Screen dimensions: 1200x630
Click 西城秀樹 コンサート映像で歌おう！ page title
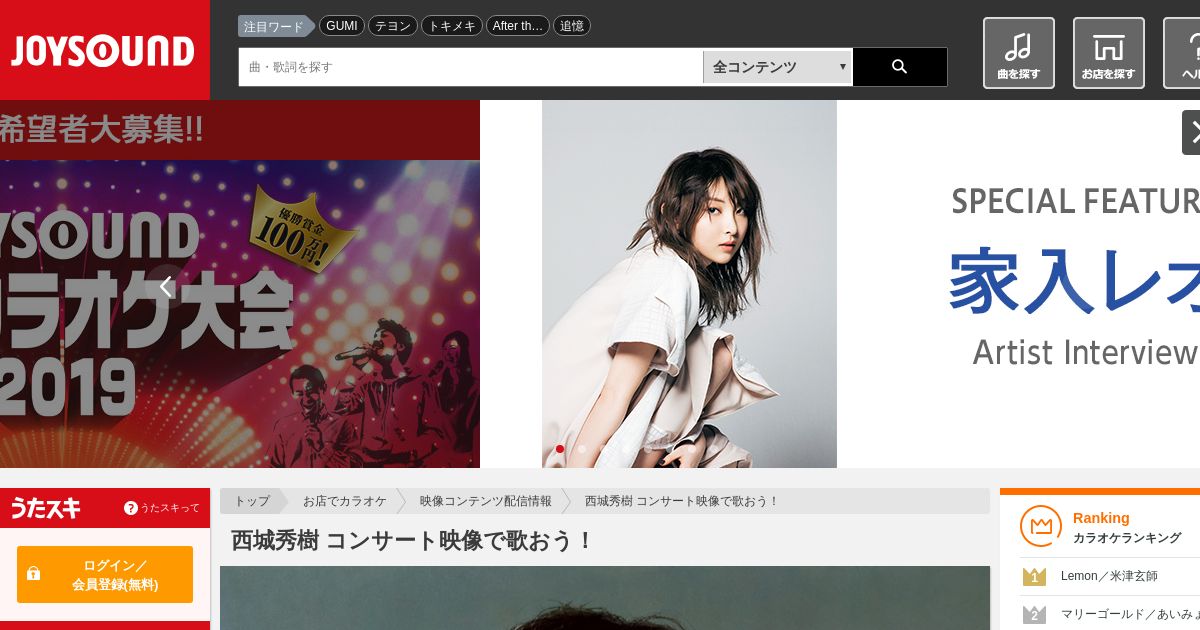click(x=413, y=541)
